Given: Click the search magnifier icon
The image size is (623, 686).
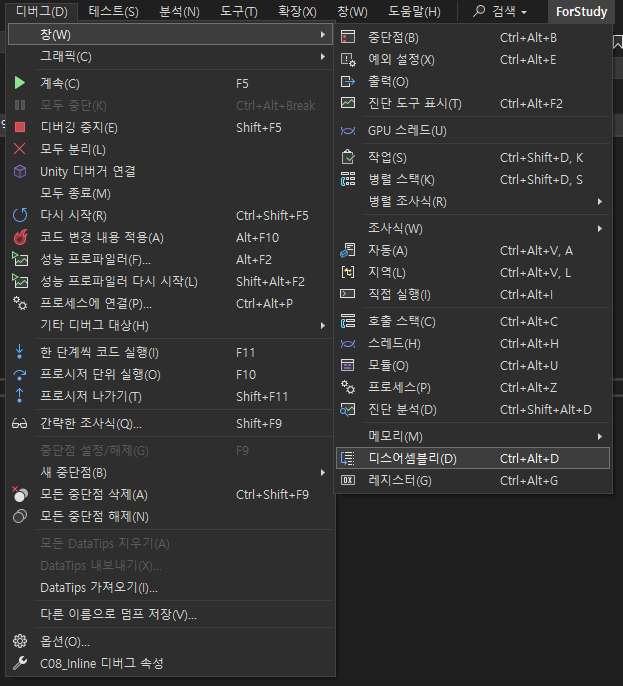Looking at the screenshot, I should pyautogui.click(x=479, y=10).
